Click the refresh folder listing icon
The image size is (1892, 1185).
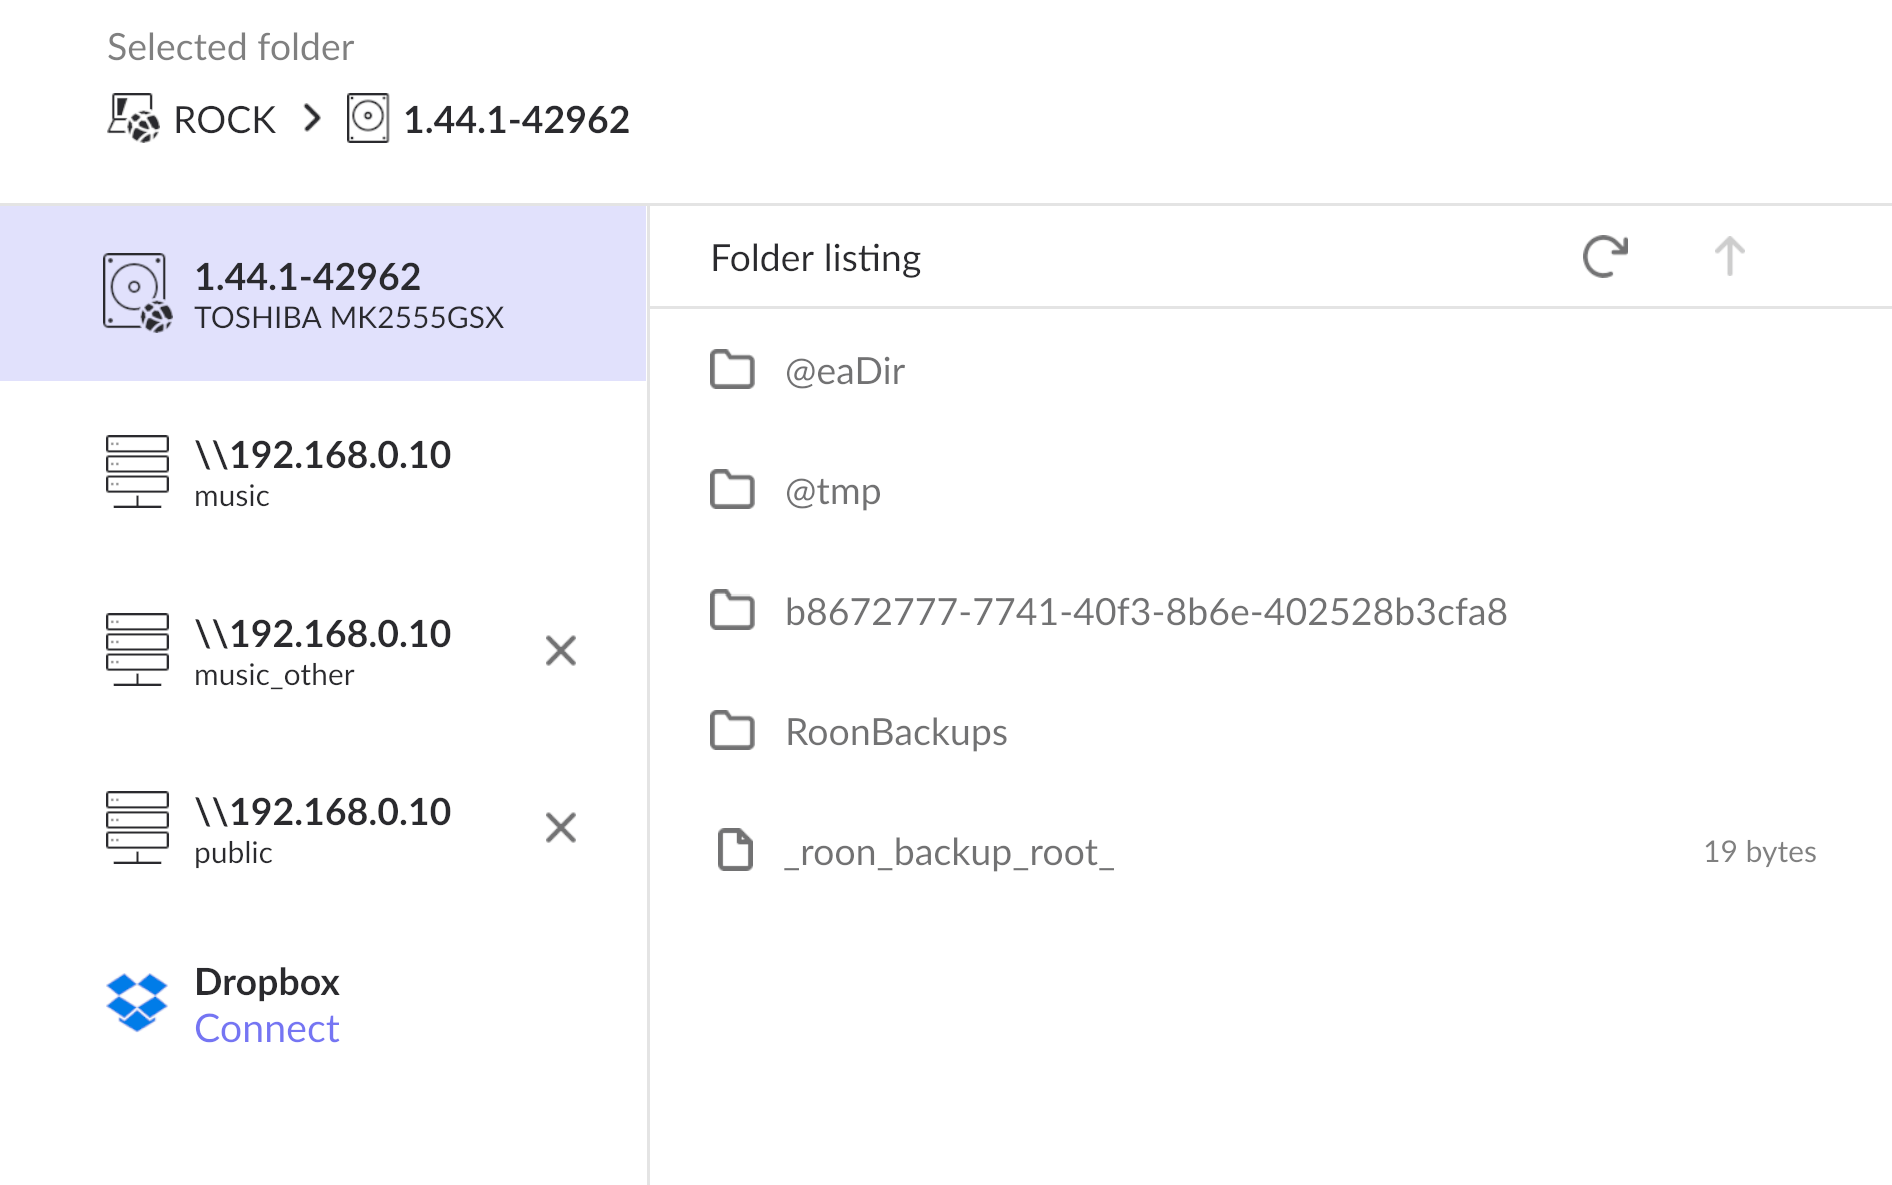tap(1605, 257)
